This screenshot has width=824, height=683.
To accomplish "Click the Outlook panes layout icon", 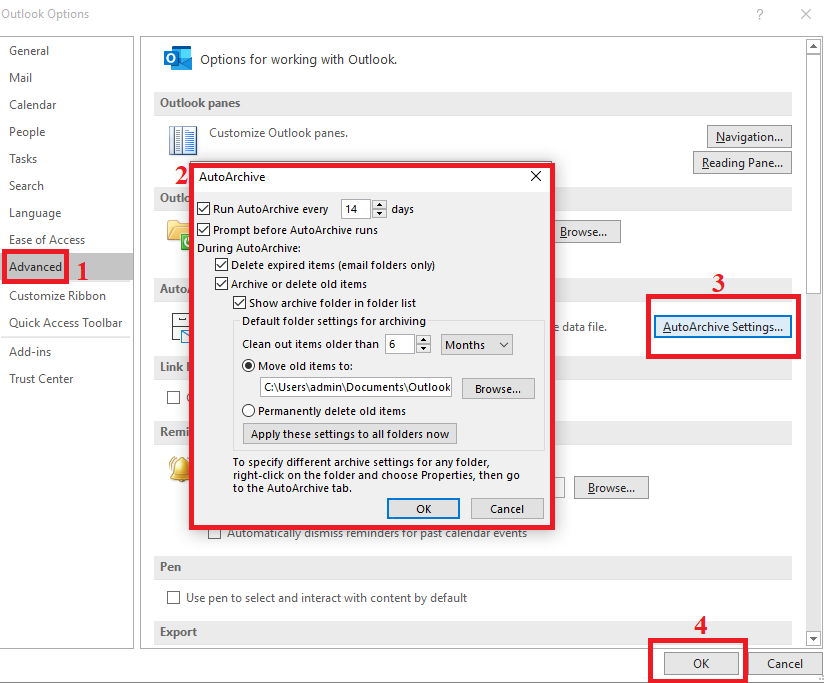I will [x=183, y=140].
